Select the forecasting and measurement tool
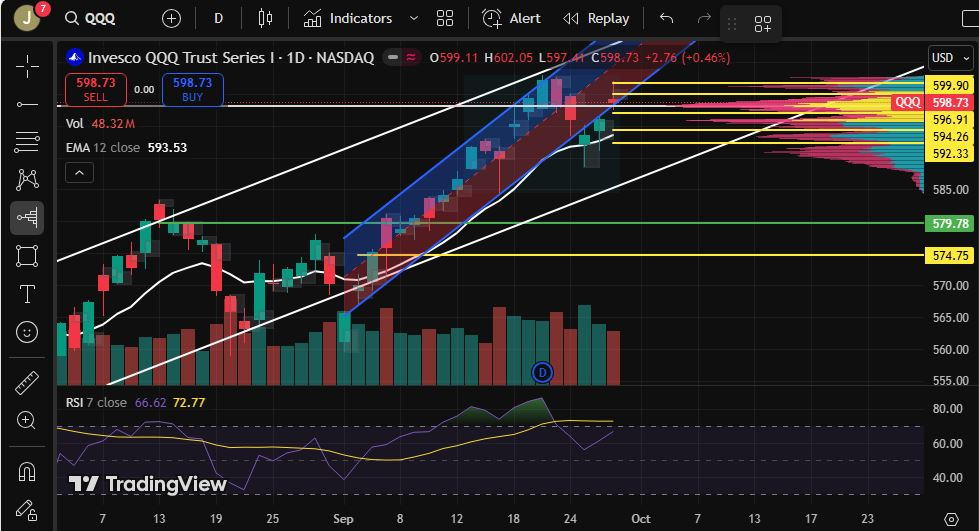The image size is (979, 531). [x=27, y=218]
